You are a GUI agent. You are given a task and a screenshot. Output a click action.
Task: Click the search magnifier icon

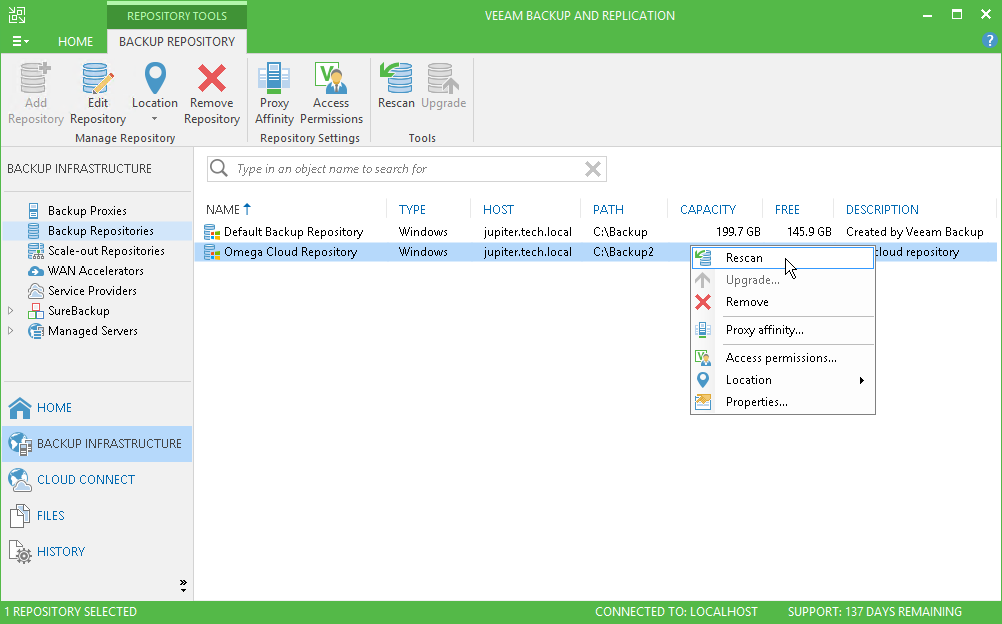219,168
